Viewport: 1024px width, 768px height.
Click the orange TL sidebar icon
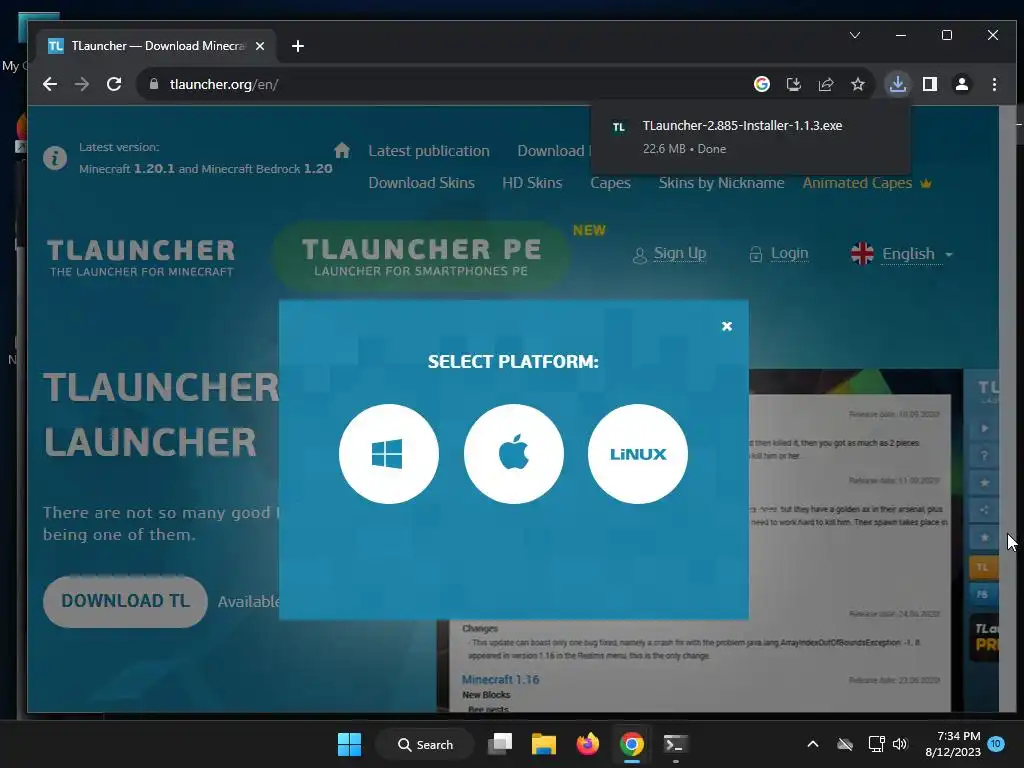tap(983, 567)
